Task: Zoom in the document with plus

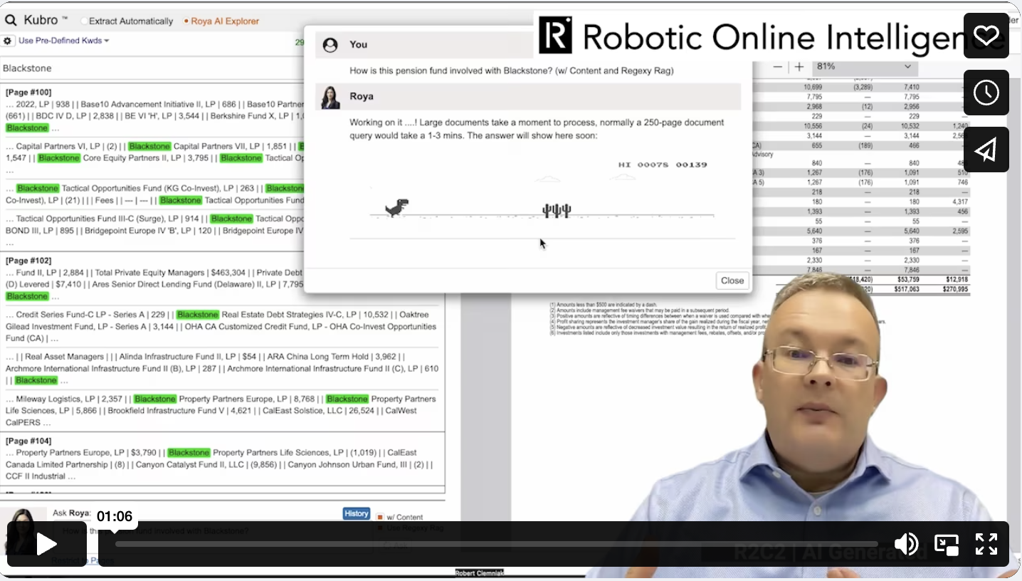Action: [799, 67]
